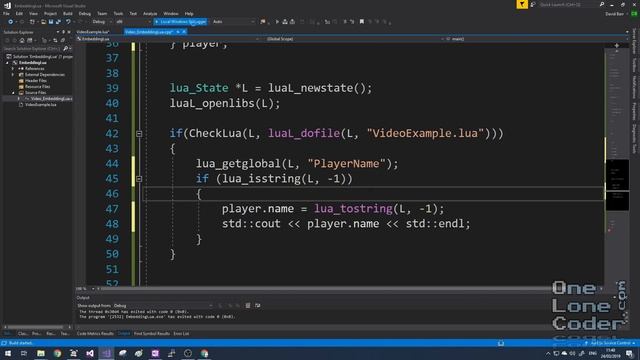Open the Help menu

189,13
